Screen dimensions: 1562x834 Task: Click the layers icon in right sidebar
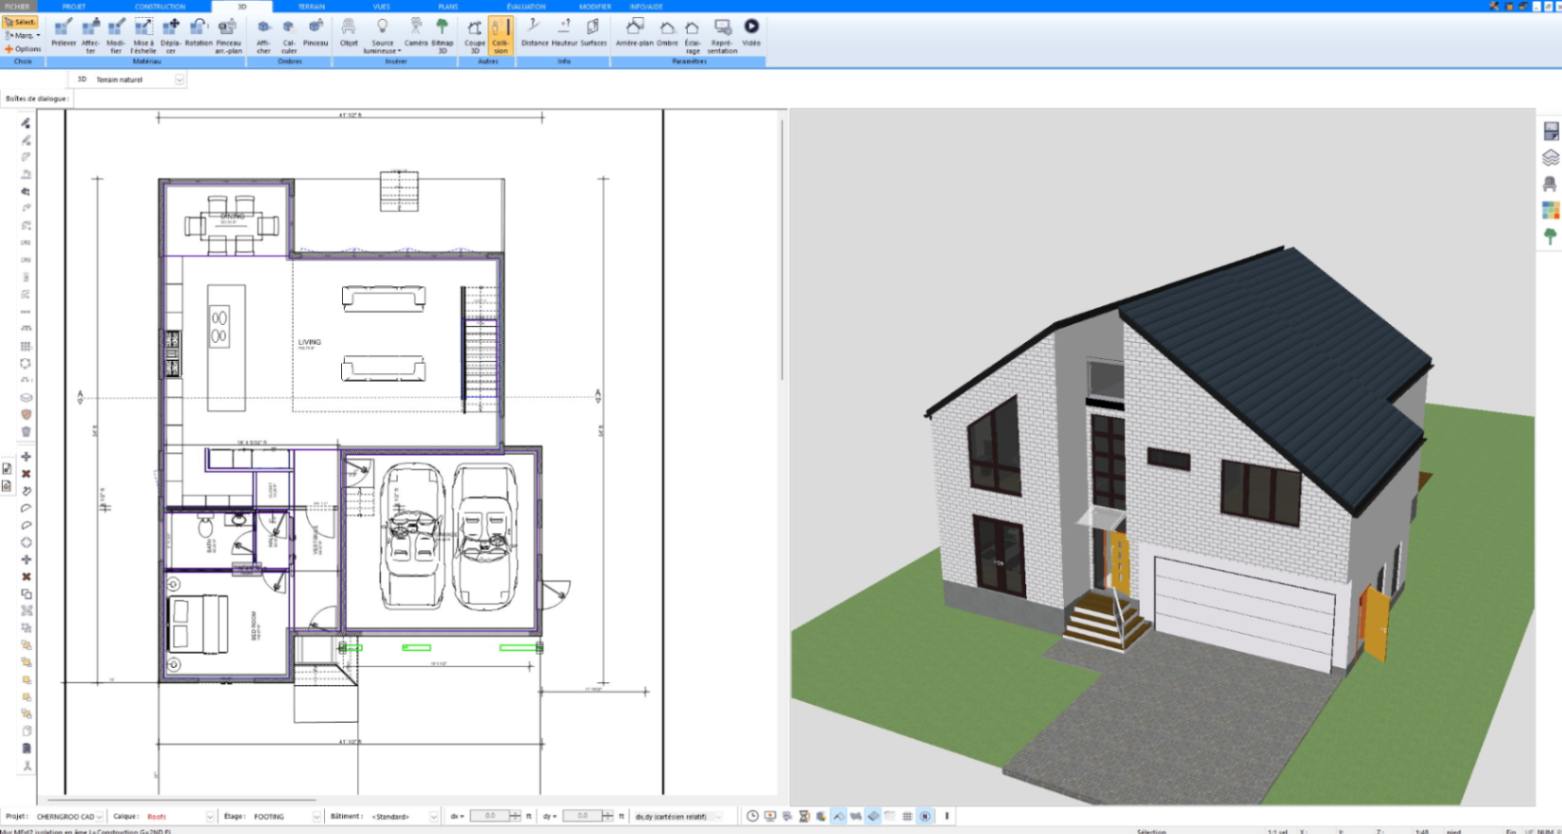(x=1550, y=158)
